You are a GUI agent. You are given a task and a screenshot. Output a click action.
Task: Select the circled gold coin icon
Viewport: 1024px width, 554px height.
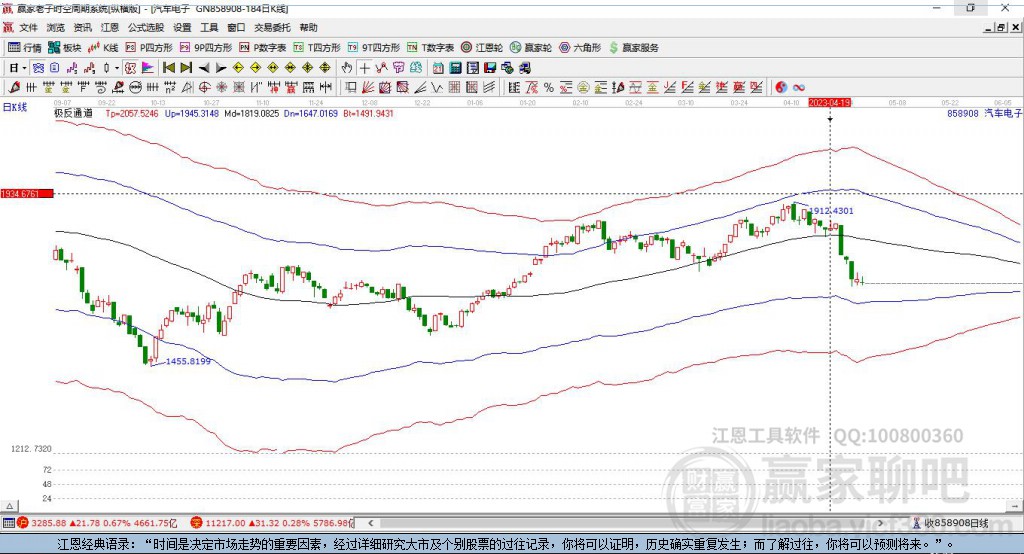583,88
